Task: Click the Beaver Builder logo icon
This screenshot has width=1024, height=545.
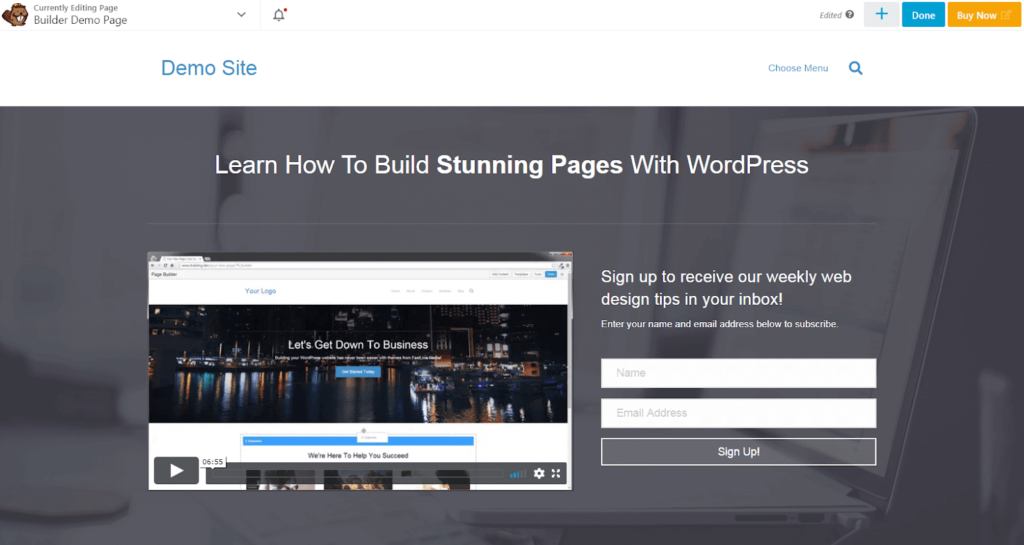Action: [x=16, y=15]
